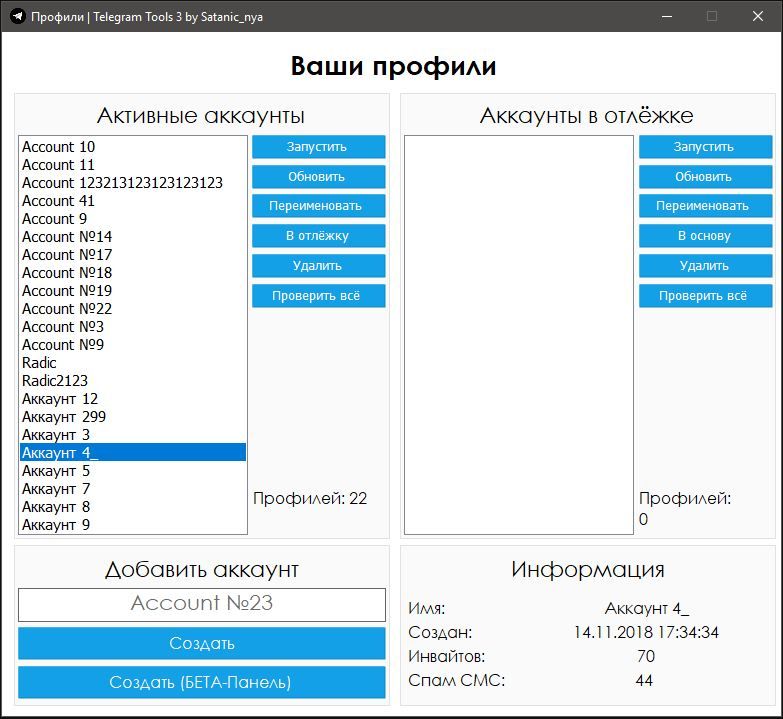Screen dimensions: 783x719
Task: Focus the Account №23 name input field
Action: pos(201,604)
